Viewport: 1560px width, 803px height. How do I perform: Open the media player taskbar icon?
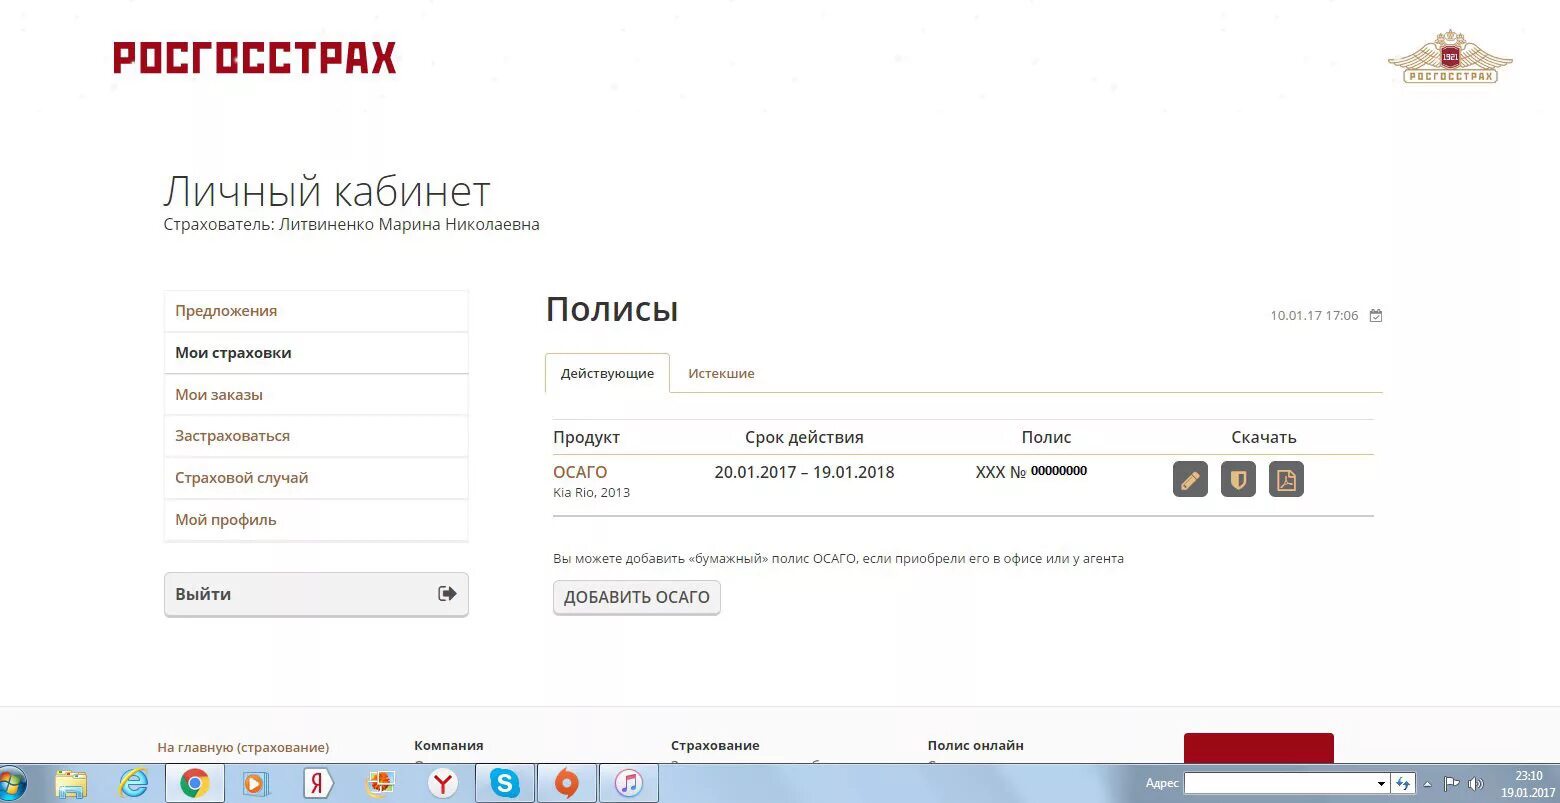pos(255,784)
